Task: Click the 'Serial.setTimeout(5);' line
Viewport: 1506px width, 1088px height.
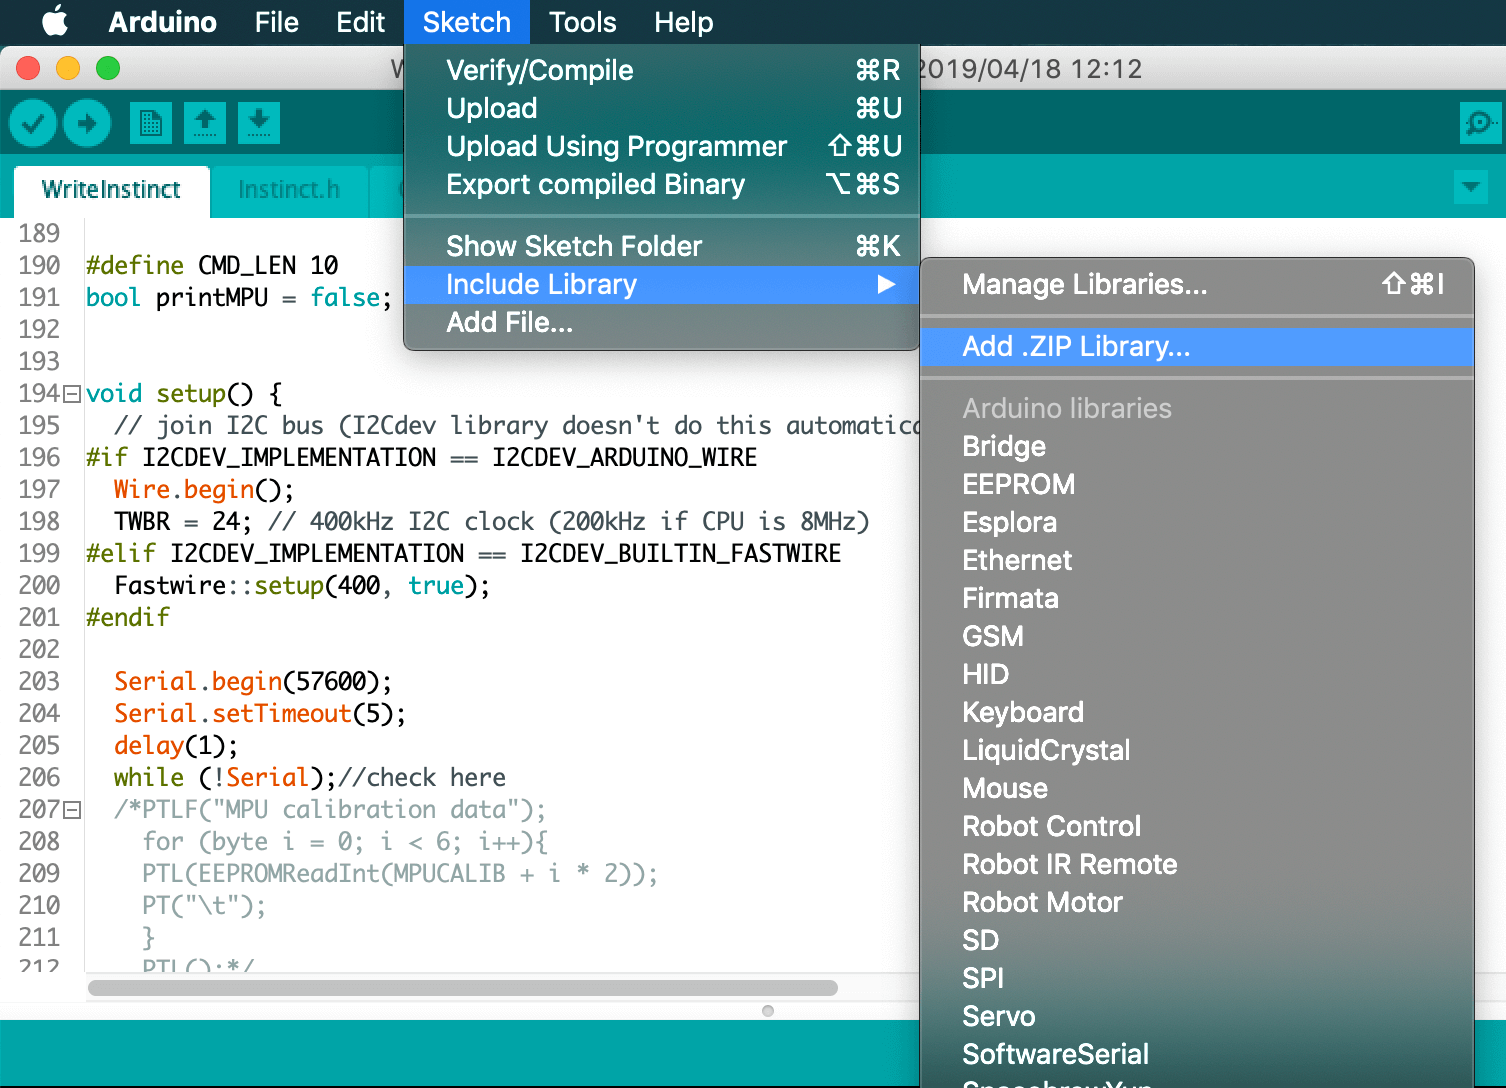Action: click(260, 713)
